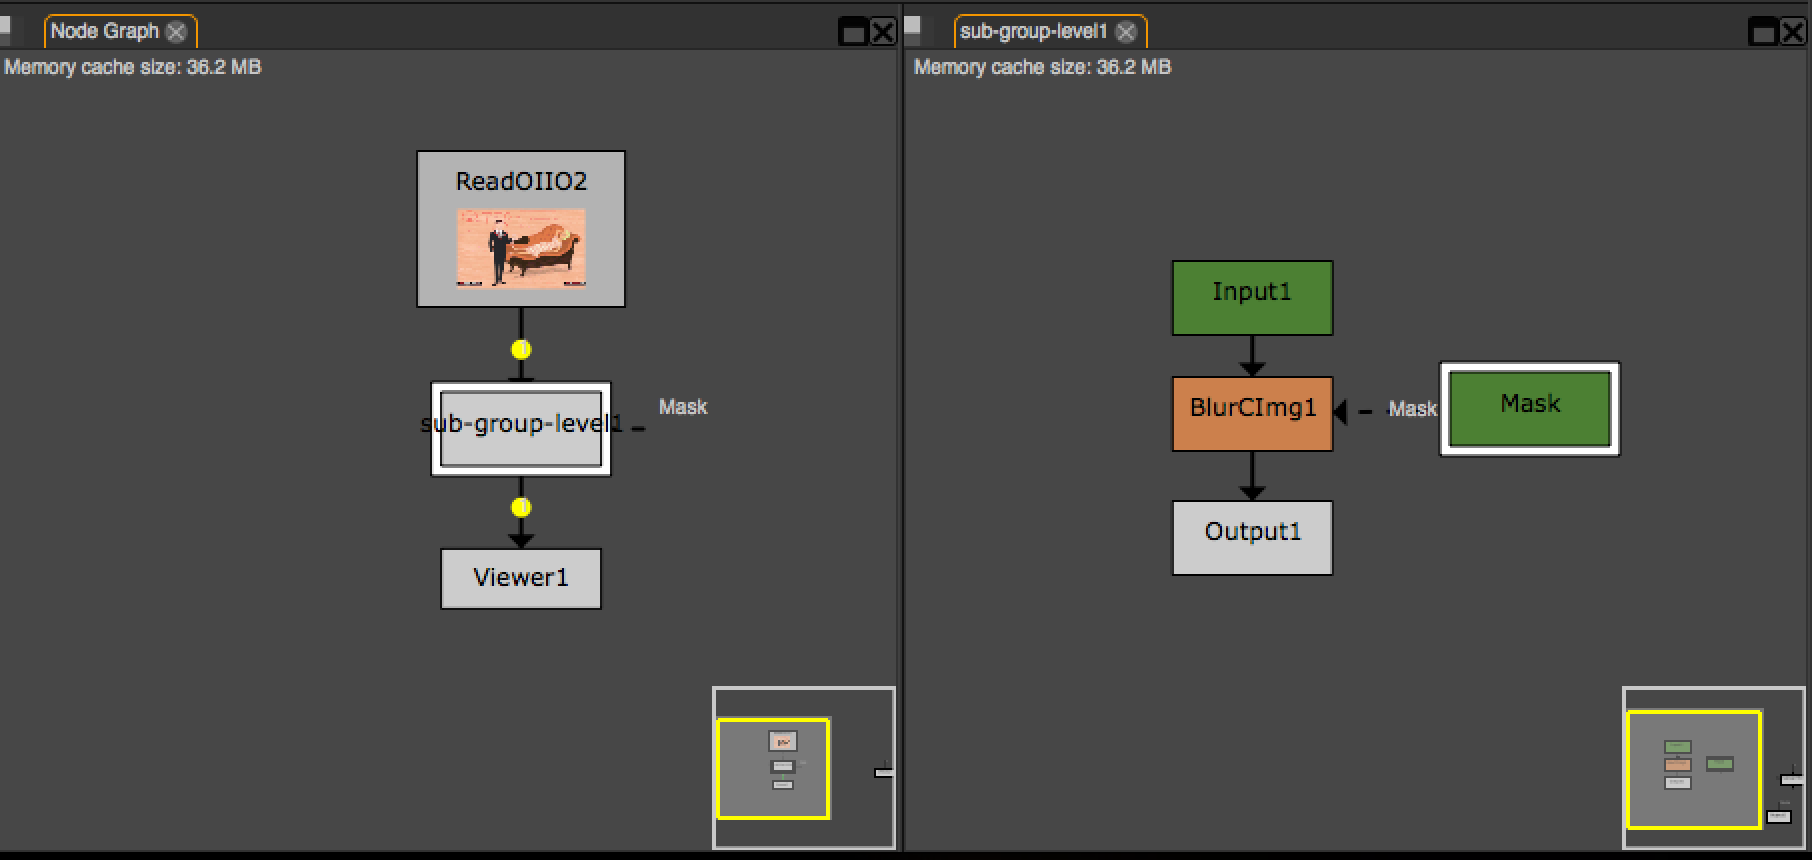Click yellow dot below the ReadOIIO2 node
The image size is (1812, 860).
coord(521,349)
